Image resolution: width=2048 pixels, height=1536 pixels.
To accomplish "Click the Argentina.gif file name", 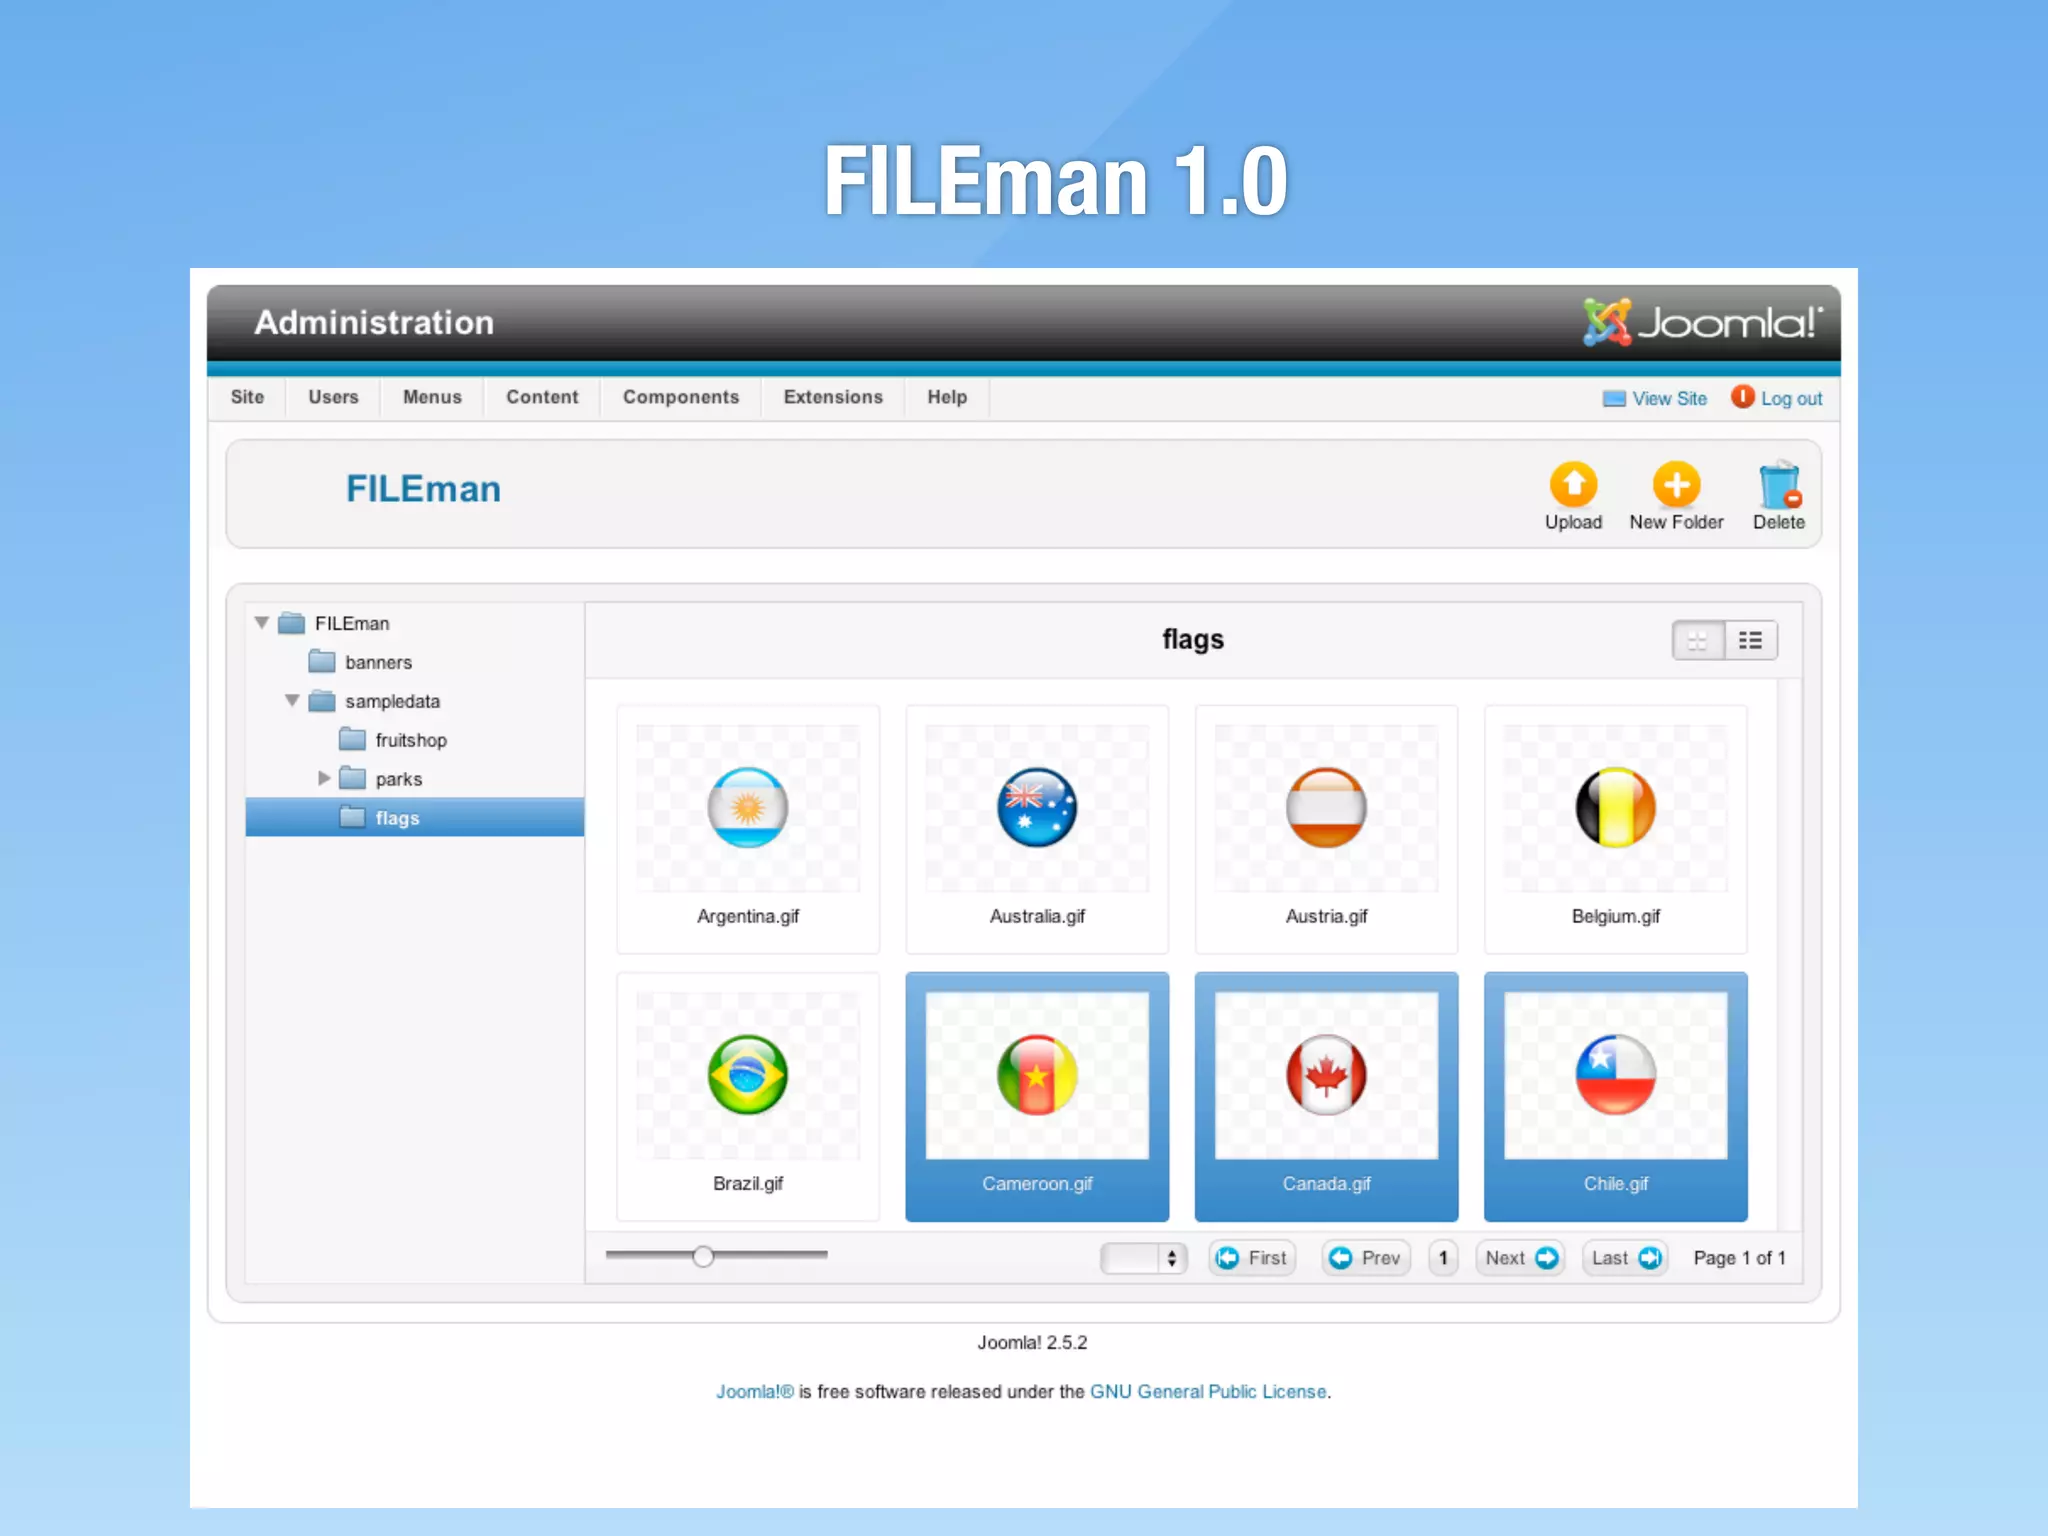I will [x=748, y=916].
